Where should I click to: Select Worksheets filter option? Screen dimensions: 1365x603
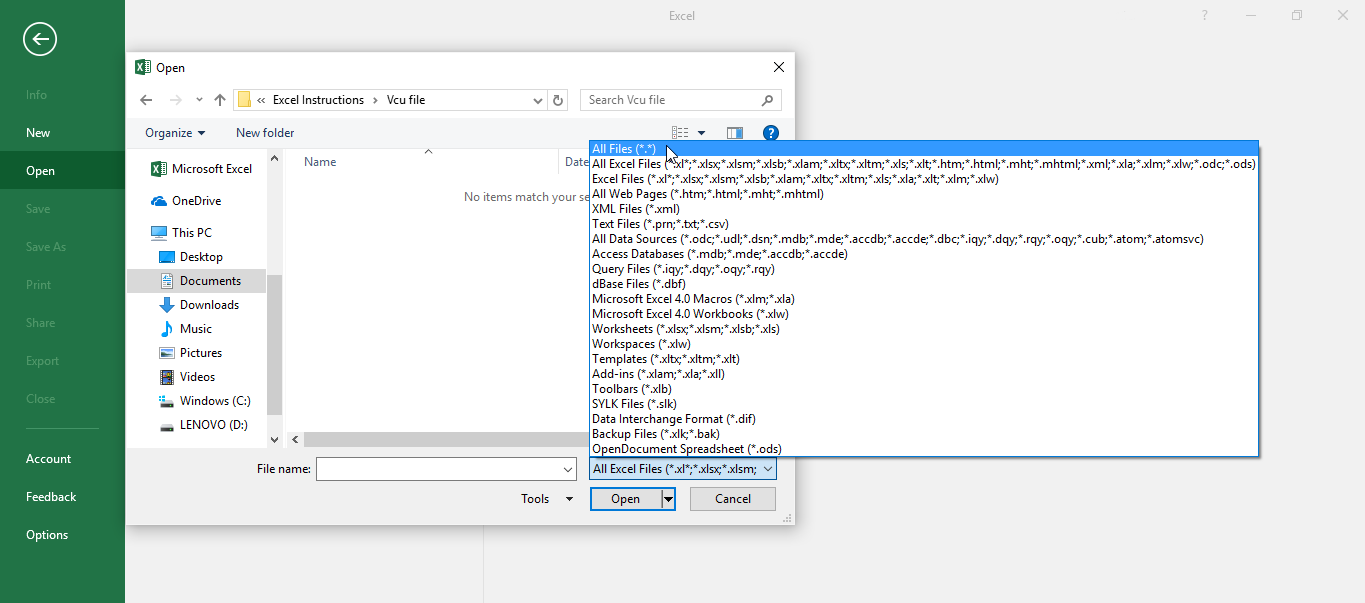[923, 329]
